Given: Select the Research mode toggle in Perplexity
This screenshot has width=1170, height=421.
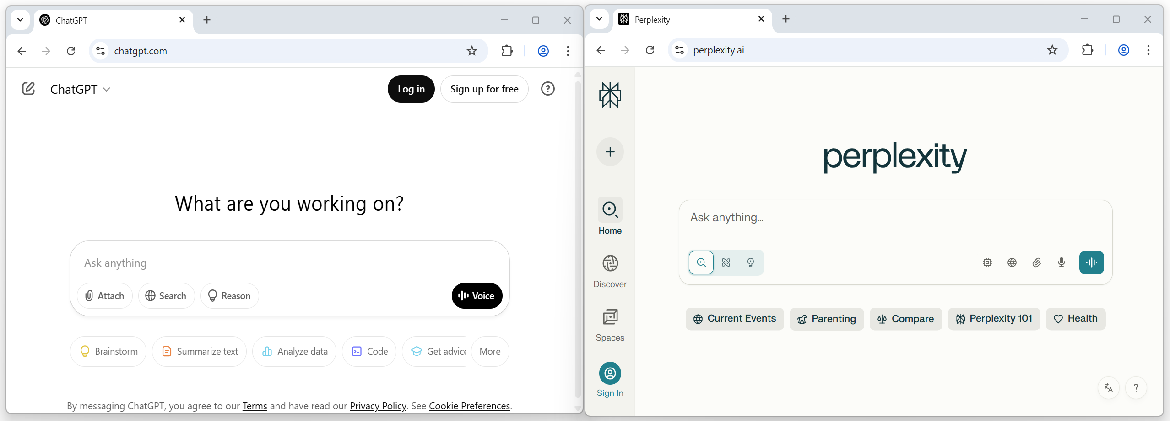Looking at the screenshot, I should 726,263.
